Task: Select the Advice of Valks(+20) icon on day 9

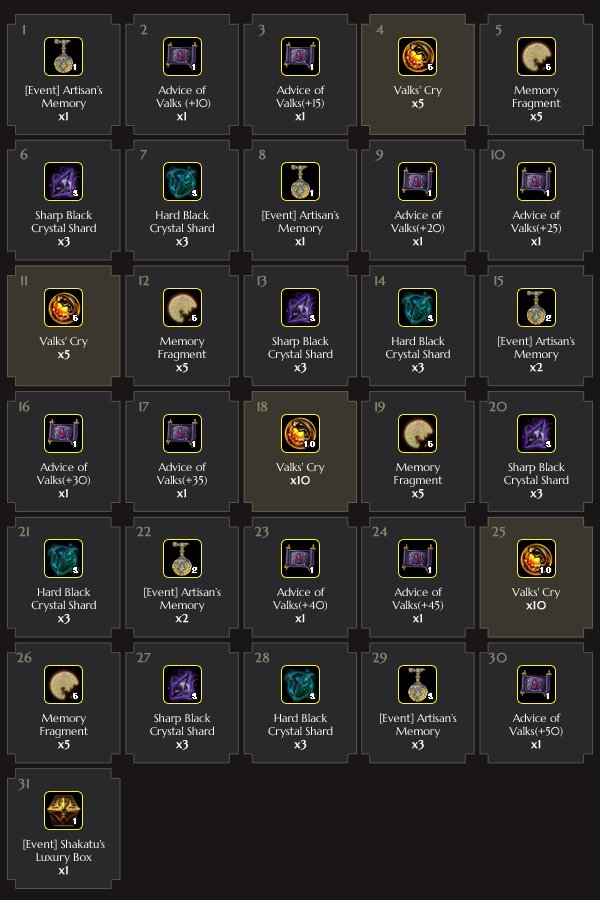Action: (x=417, y=181)
